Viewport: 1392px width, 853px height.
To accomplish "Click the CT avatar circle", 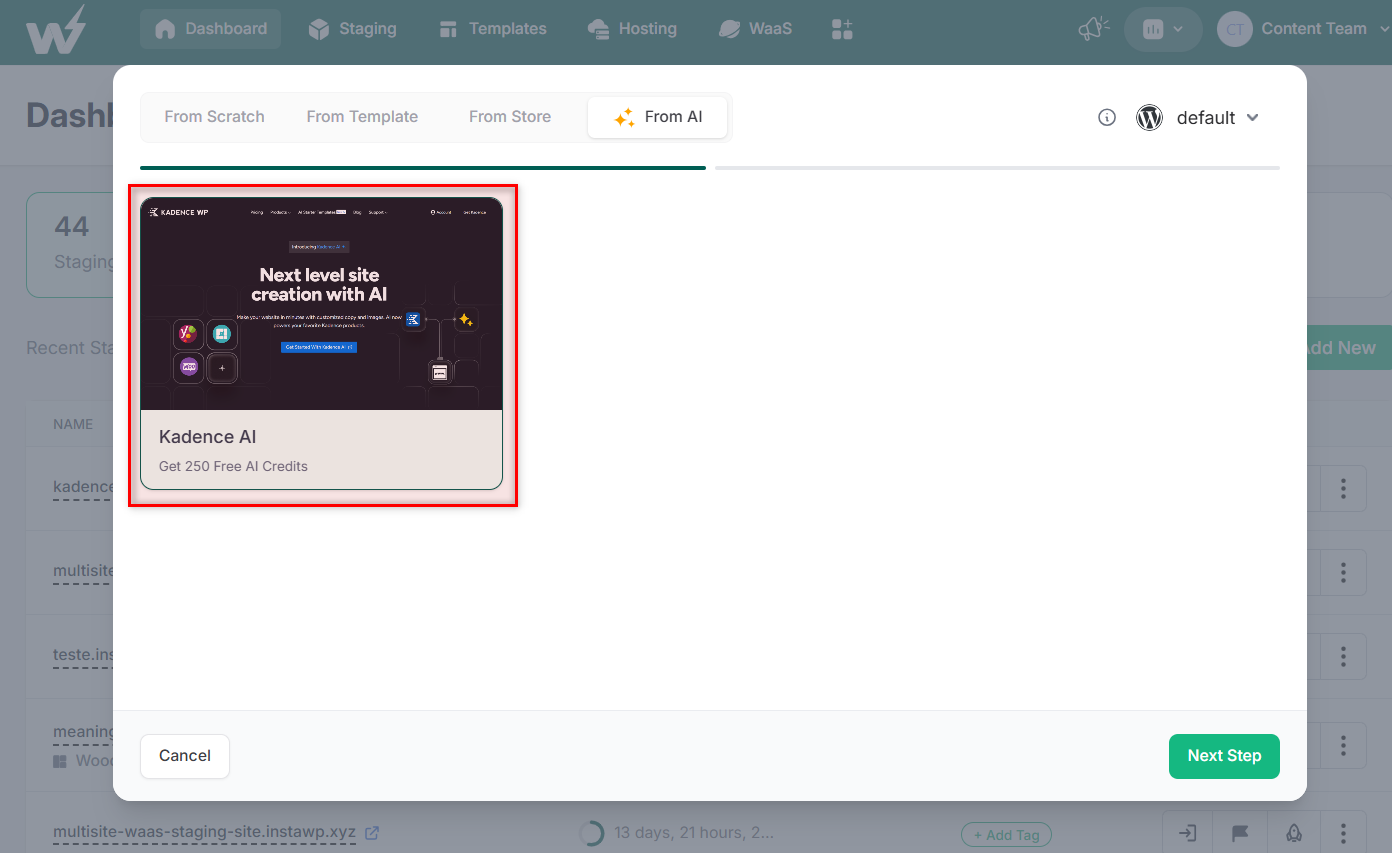I will point(1235,29).
